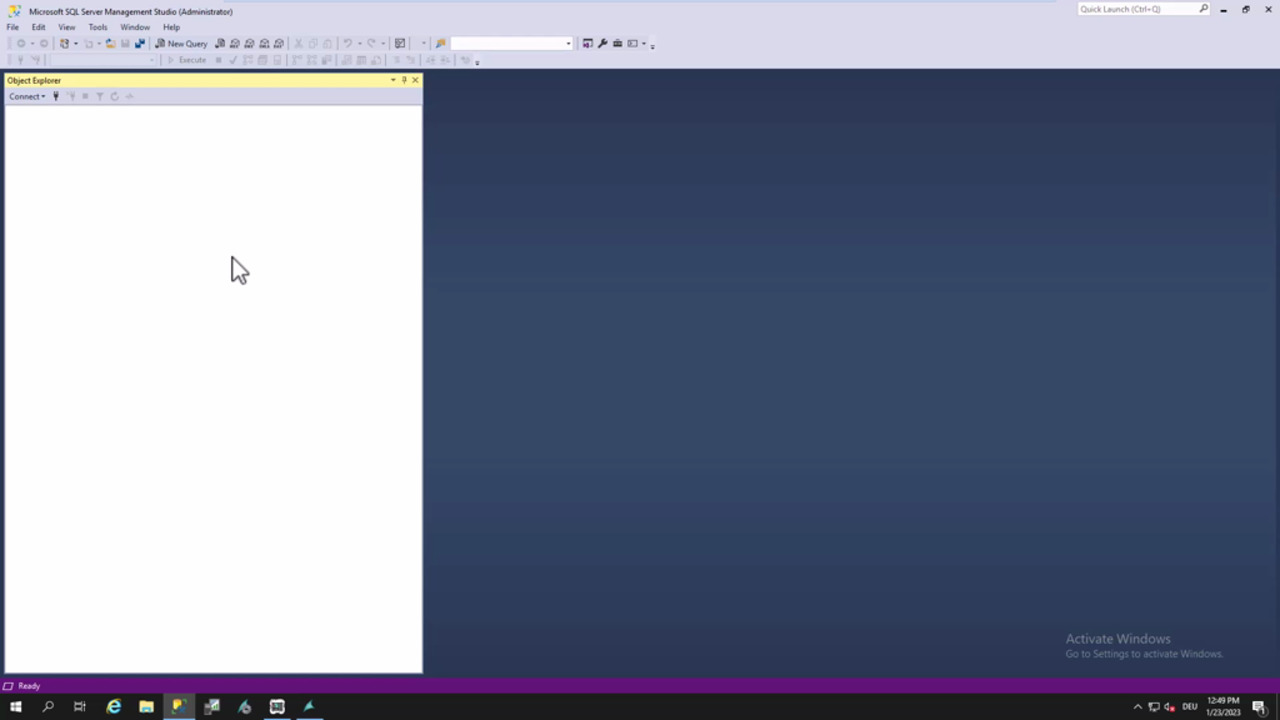Show hidden system tray icons chevron

tap(1137, 707)
